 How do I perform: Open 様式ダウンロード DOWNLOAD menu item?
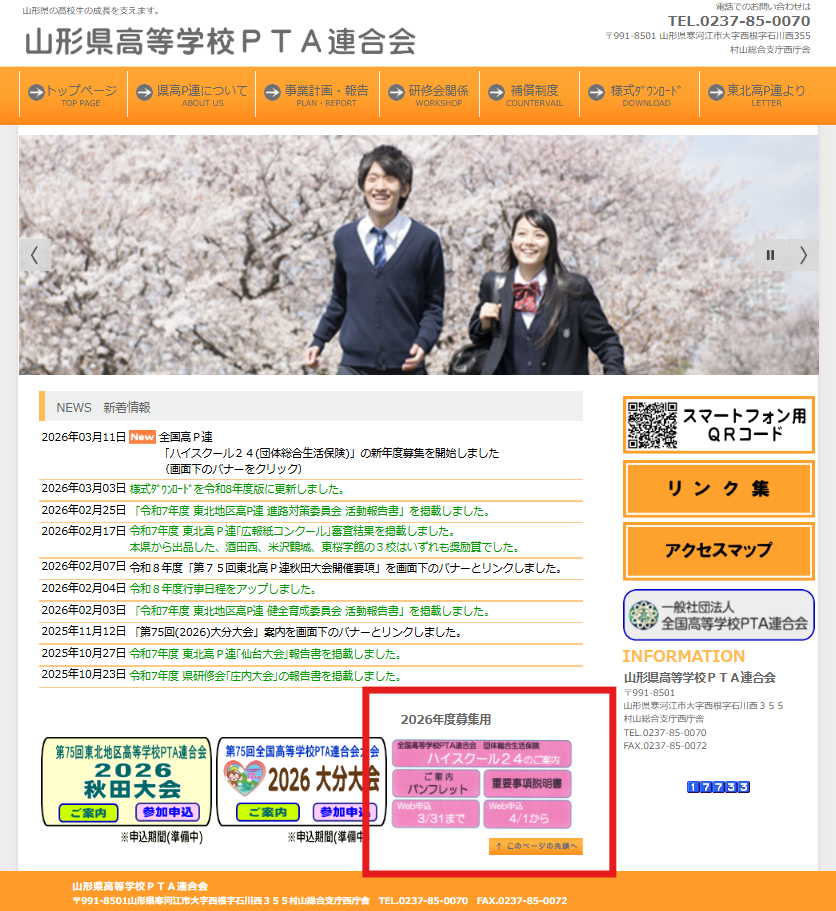tap(638, 95)
